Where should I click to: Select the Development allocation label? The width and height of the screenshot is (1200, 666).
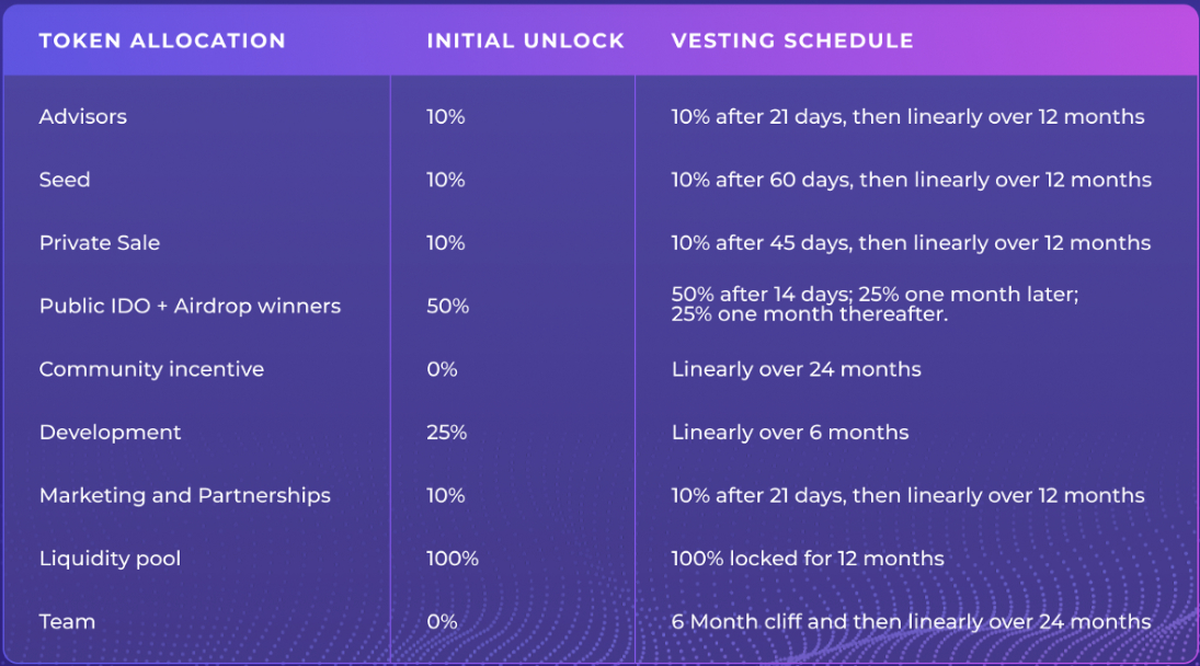pos(110,432)
